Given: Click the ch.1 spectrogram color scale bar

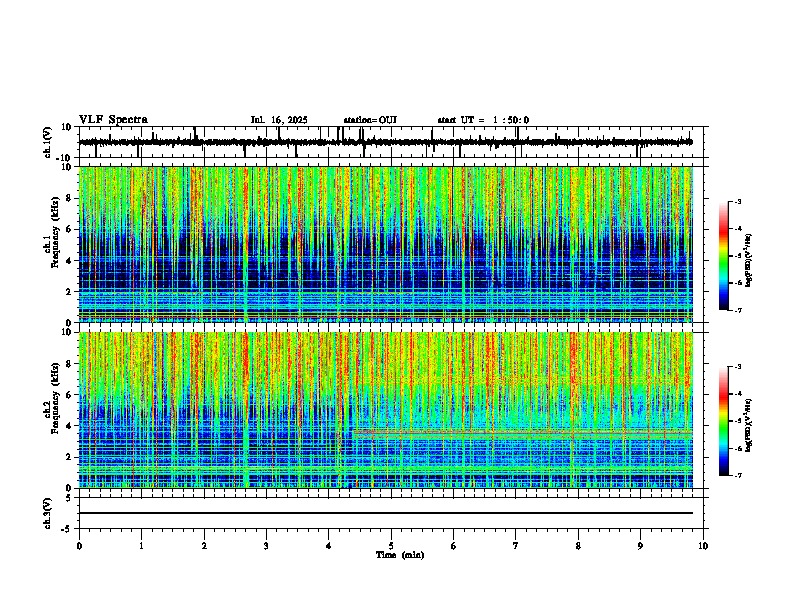Looking at the screenshot, I should [x=723, y=256].
